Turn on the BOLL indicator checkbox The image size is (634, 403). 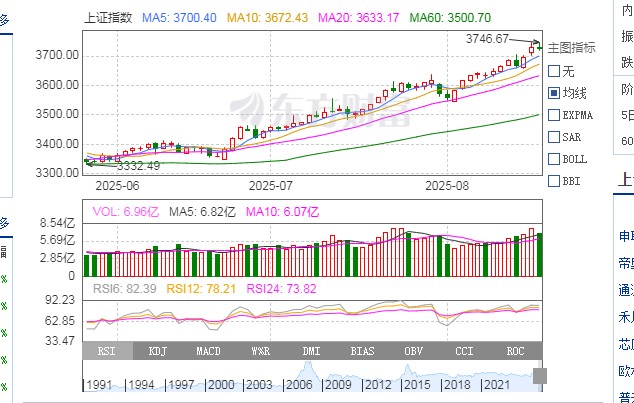point(554,159)
